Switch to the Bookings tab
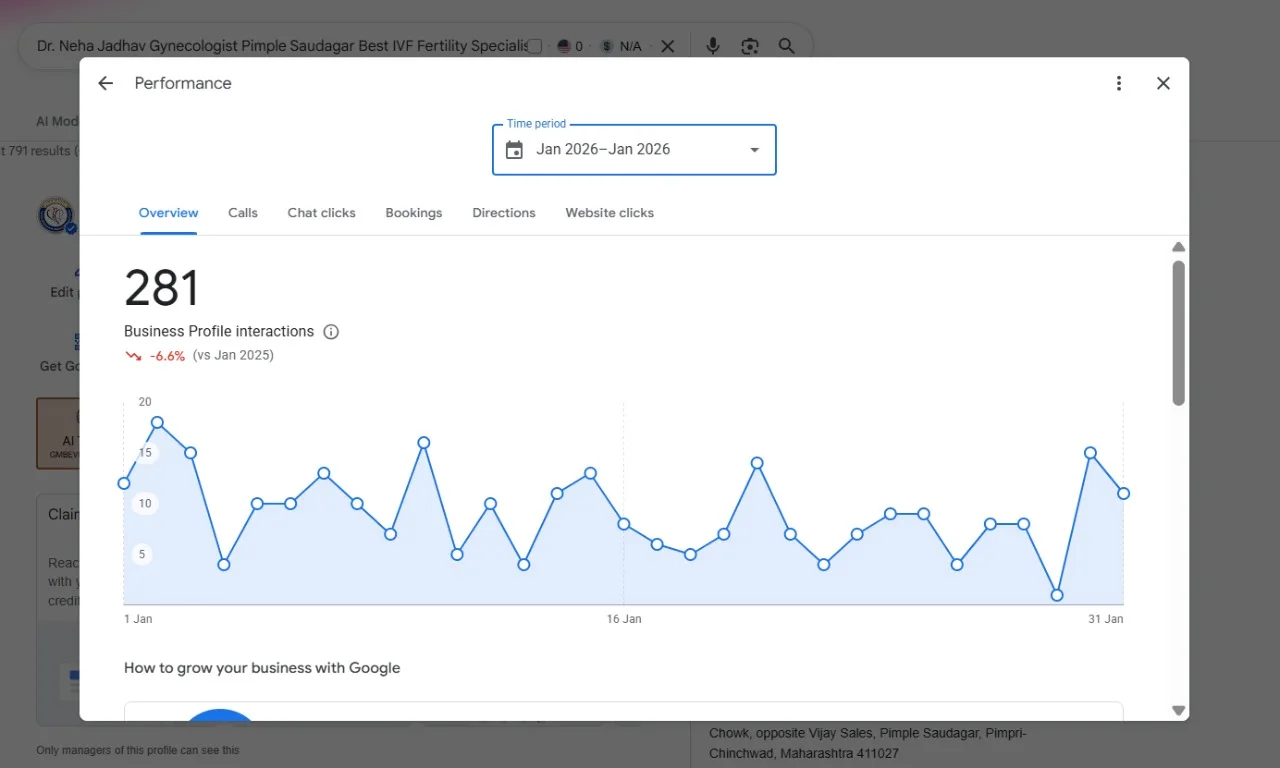The width and height of the screenshot is (1280, 768). 414,213
